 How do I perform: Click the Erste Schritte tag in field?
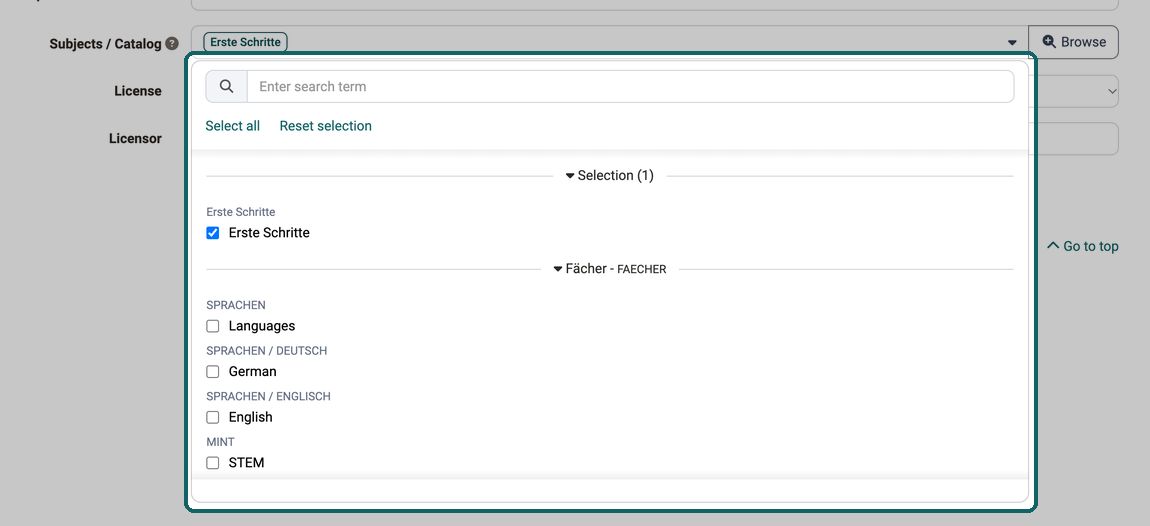pyautogui.click(x=246, y=42)
